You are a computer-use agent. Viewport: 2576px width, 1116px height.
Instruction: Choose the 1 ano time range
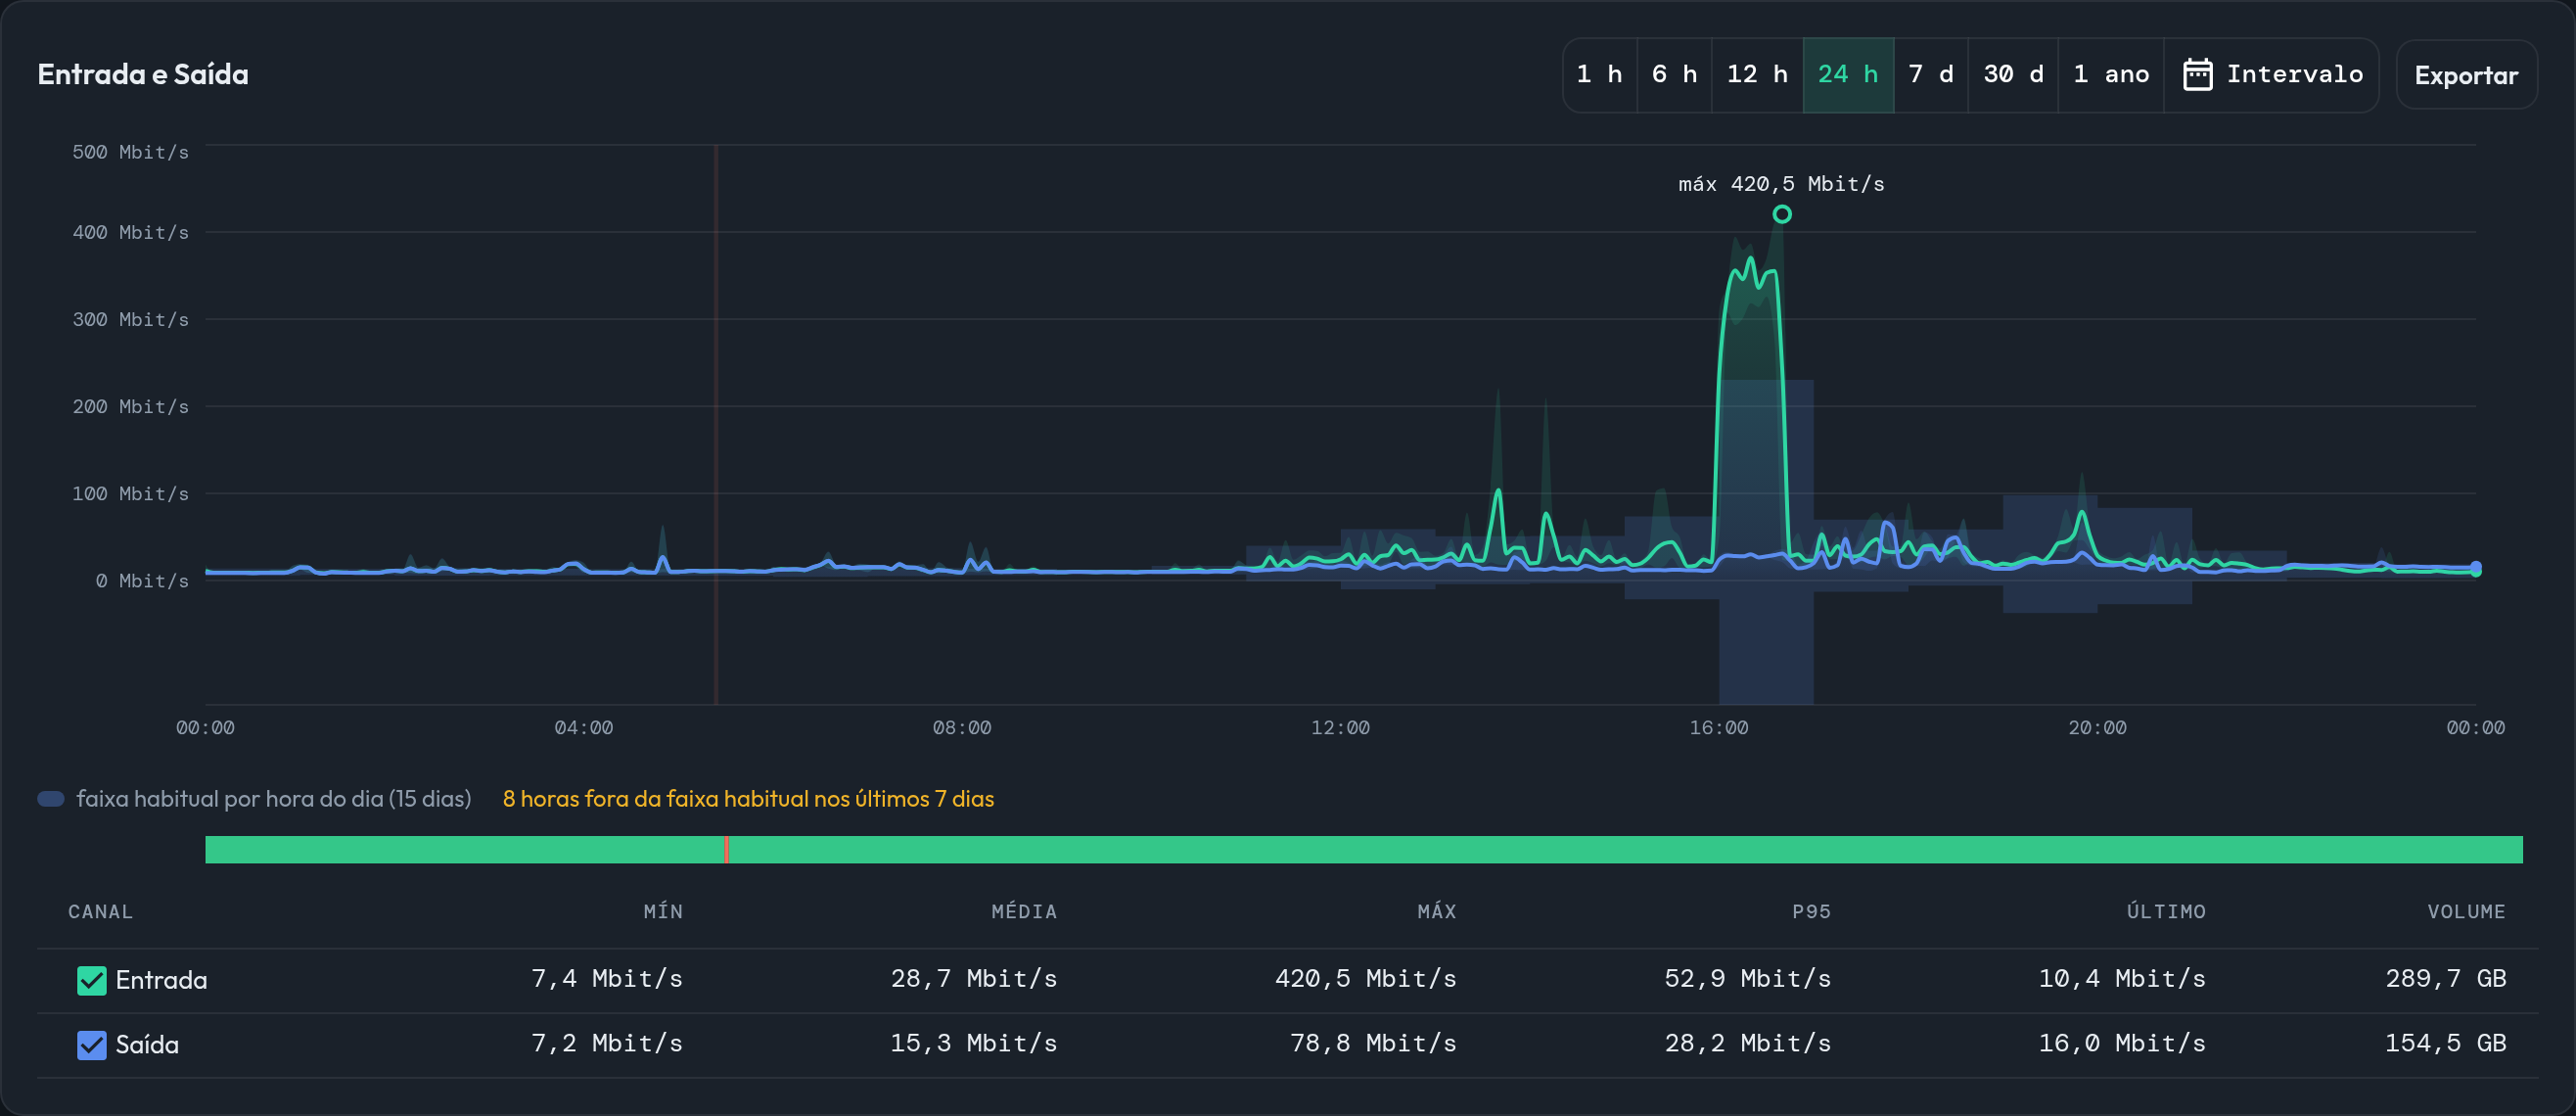[2111, 75]
